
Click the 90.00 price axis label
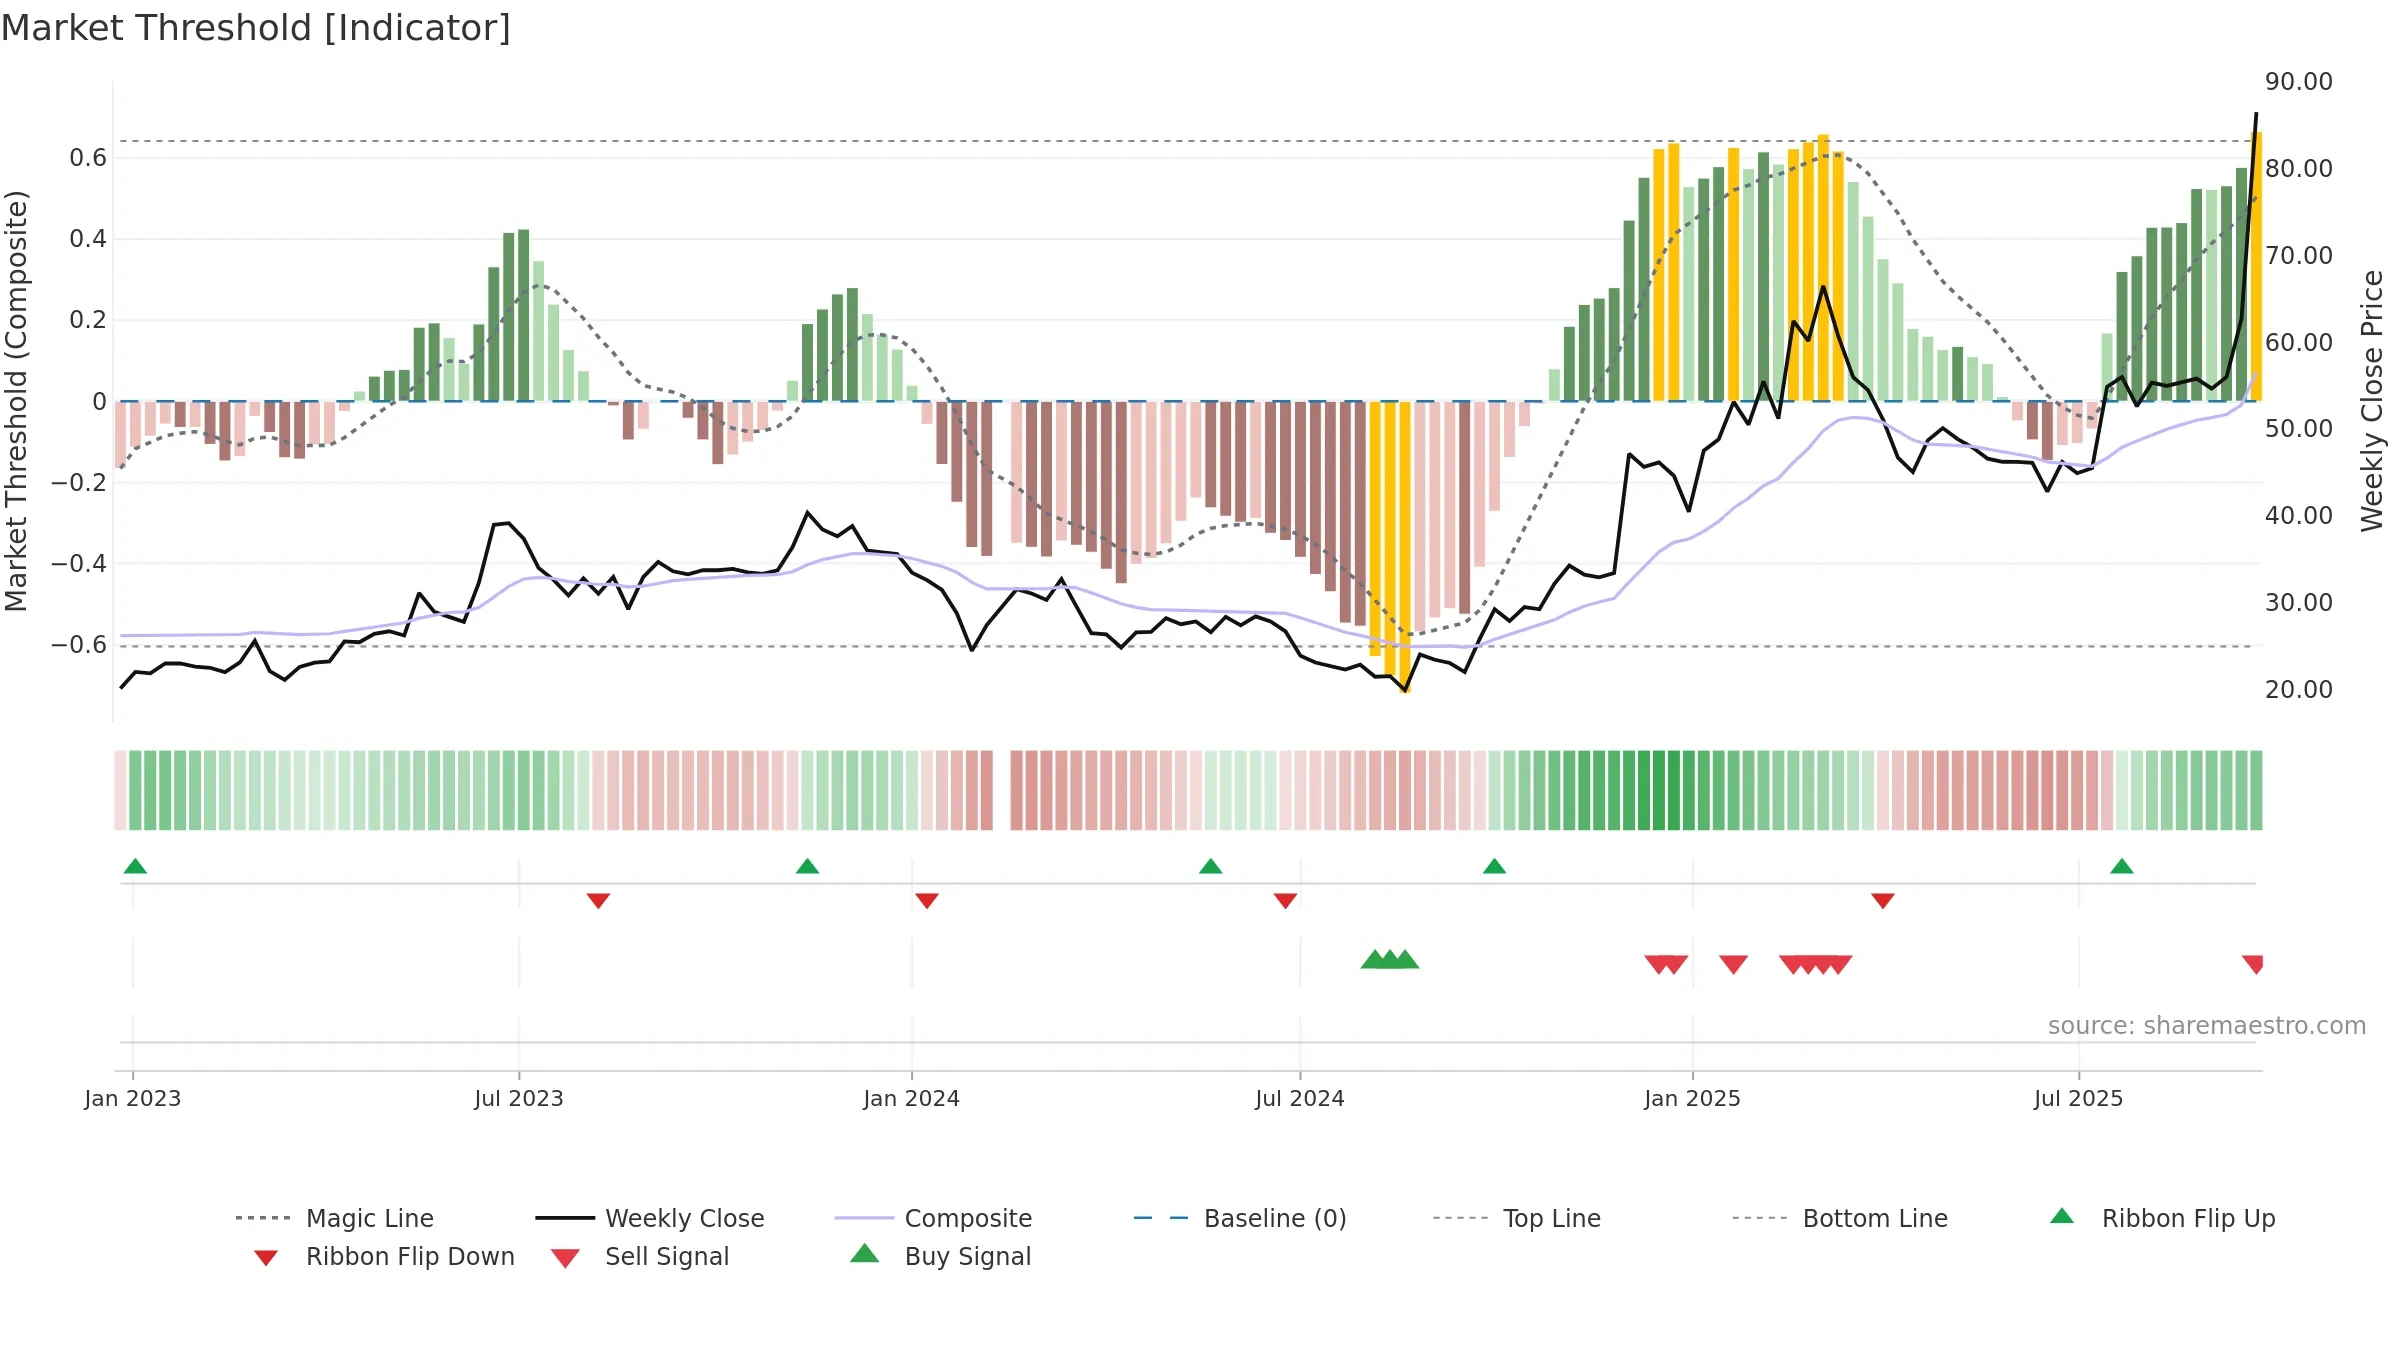pos(2298,82)
